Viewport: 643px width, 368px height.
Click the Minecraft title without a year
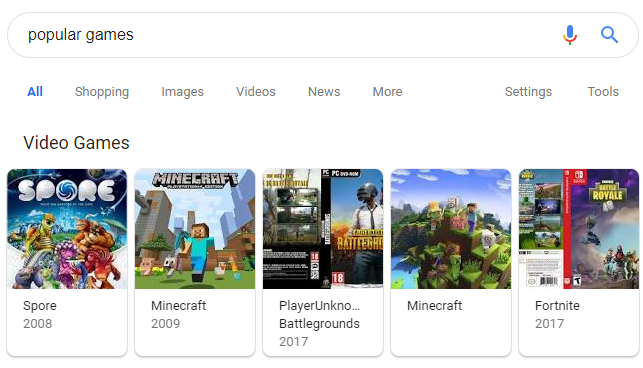click(x=434, y=306)
